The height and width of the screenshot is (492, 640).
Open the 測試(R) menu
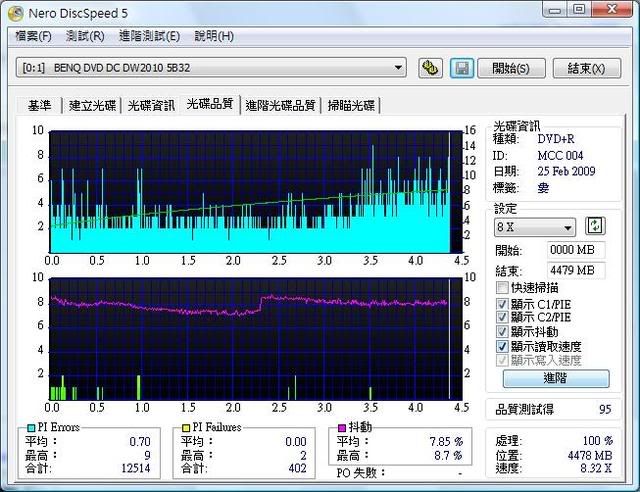click(85, 36)
